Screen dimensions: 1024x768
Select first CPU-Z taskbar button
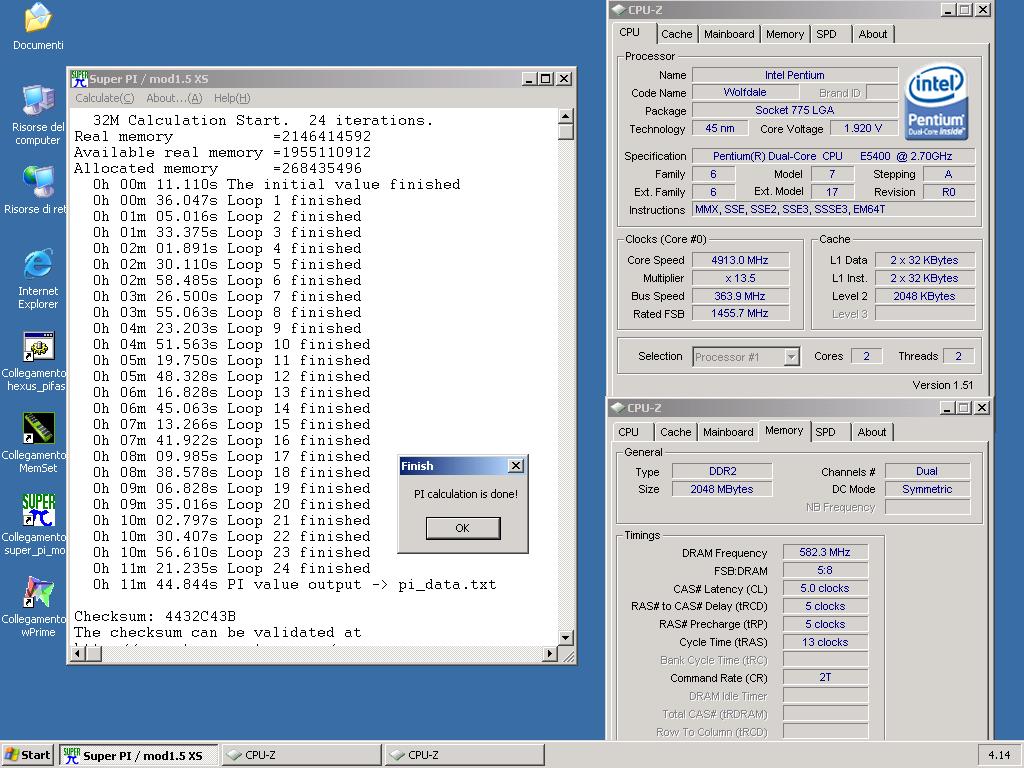302,755
